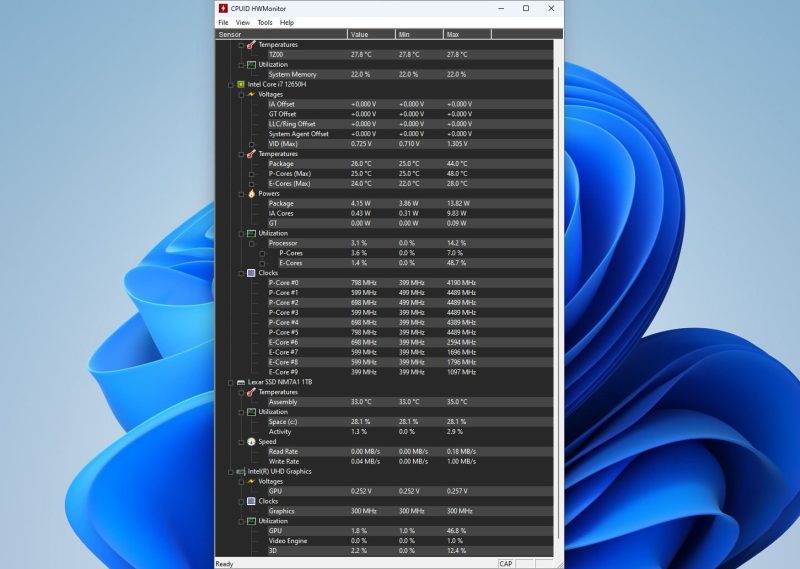Click the lightning icon of CPU Voltages
800x569 pixels.
click(x=251, y=94)
